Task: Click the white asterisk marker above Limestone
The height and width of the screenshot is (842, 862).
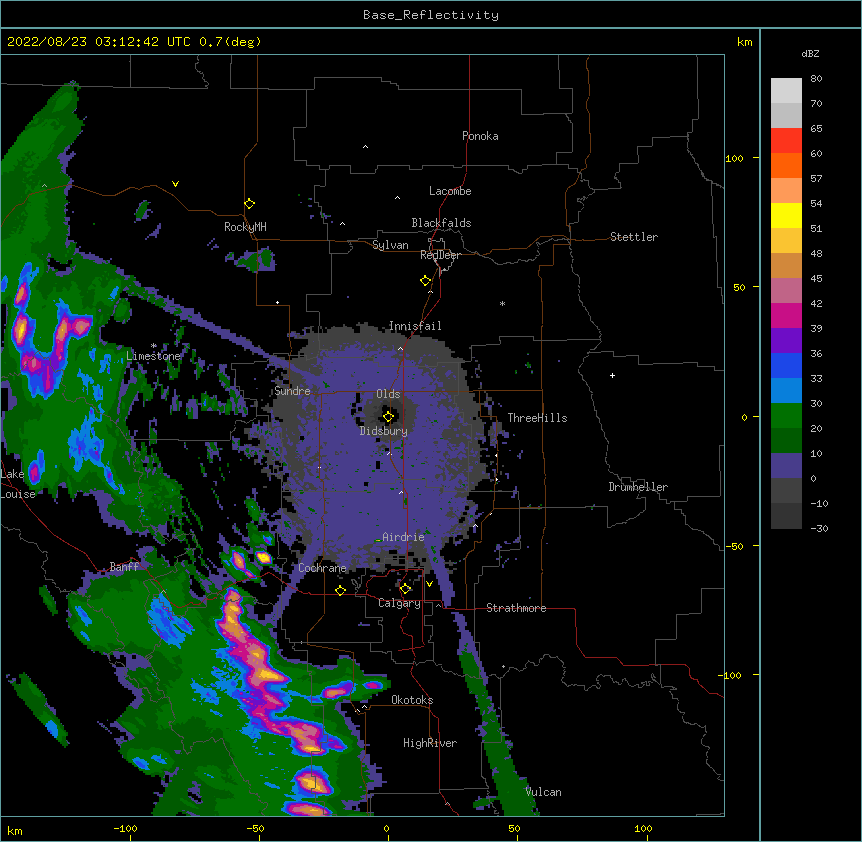Action: [x=154, y=346]
